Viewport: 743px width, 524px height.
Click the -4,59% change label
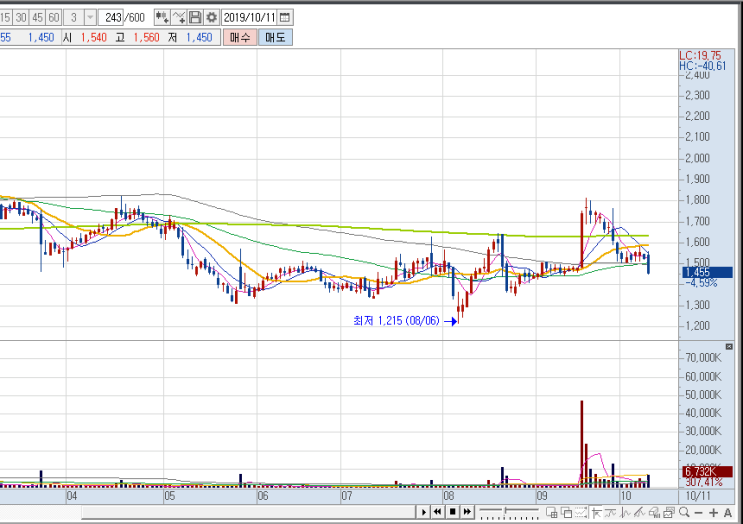[701, 283]
